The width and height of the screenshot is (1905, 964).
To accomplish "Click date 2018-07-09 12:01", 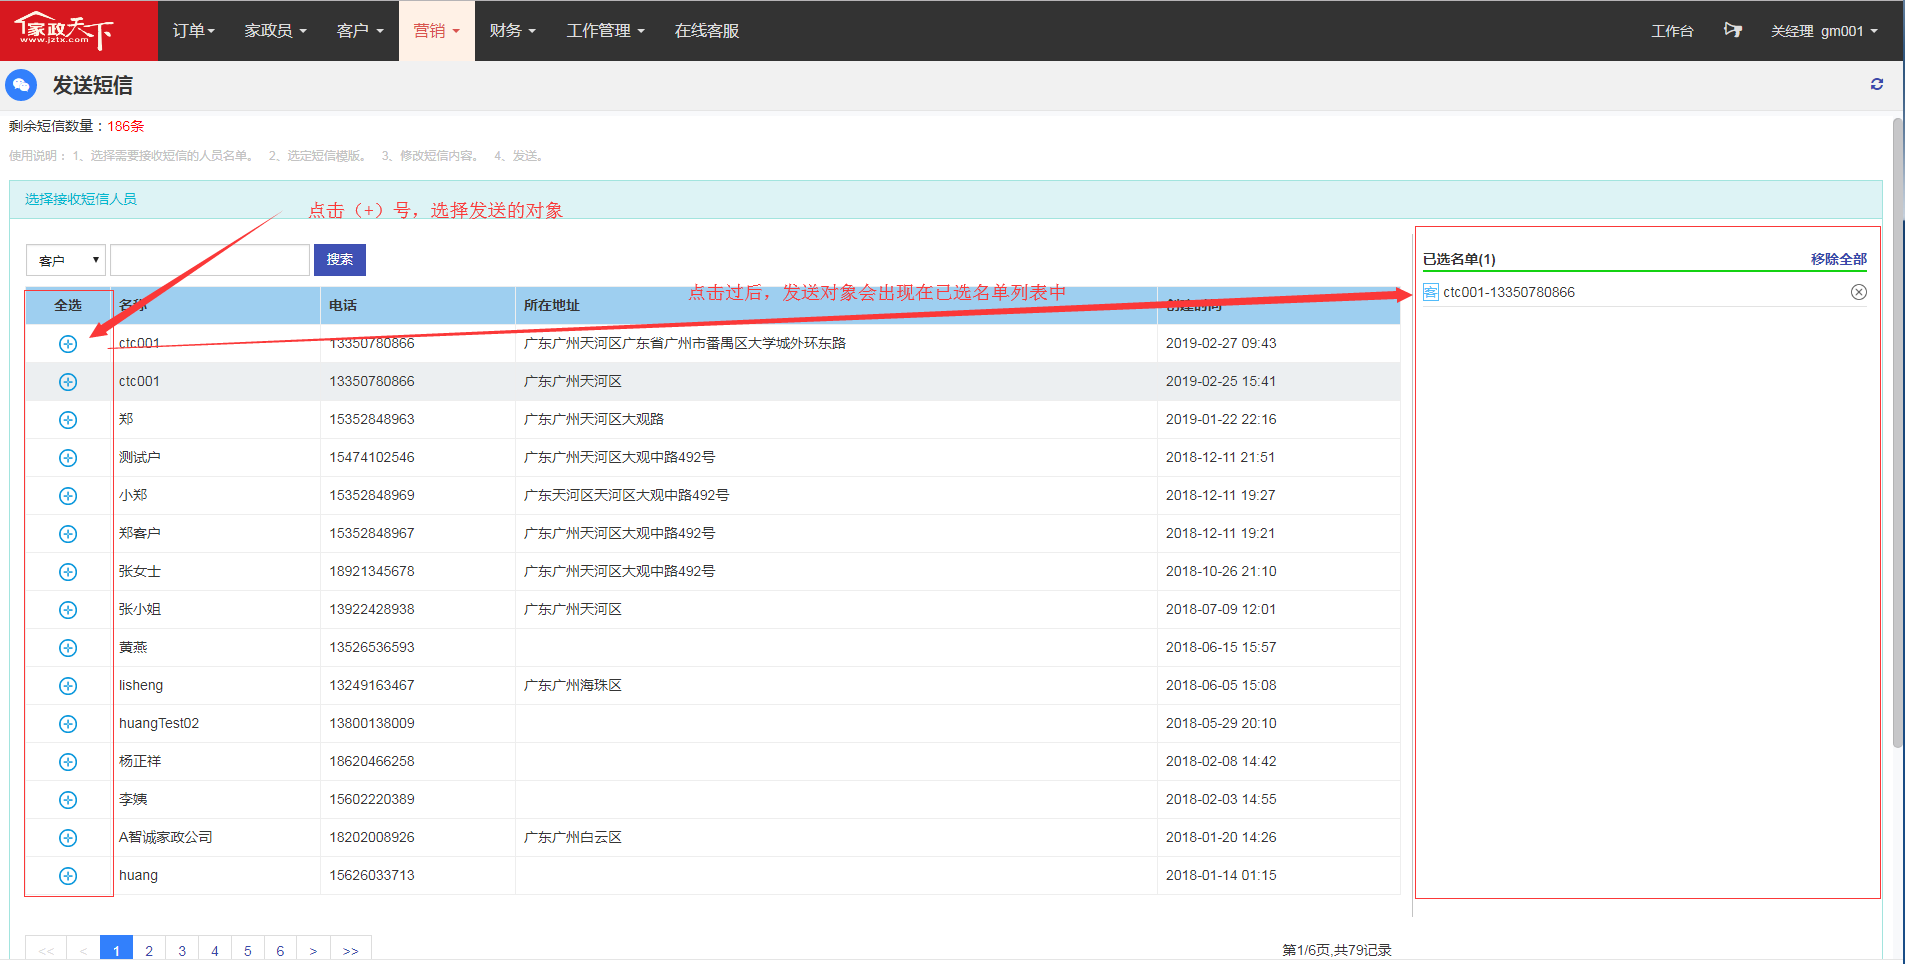I will point(1221,609).
